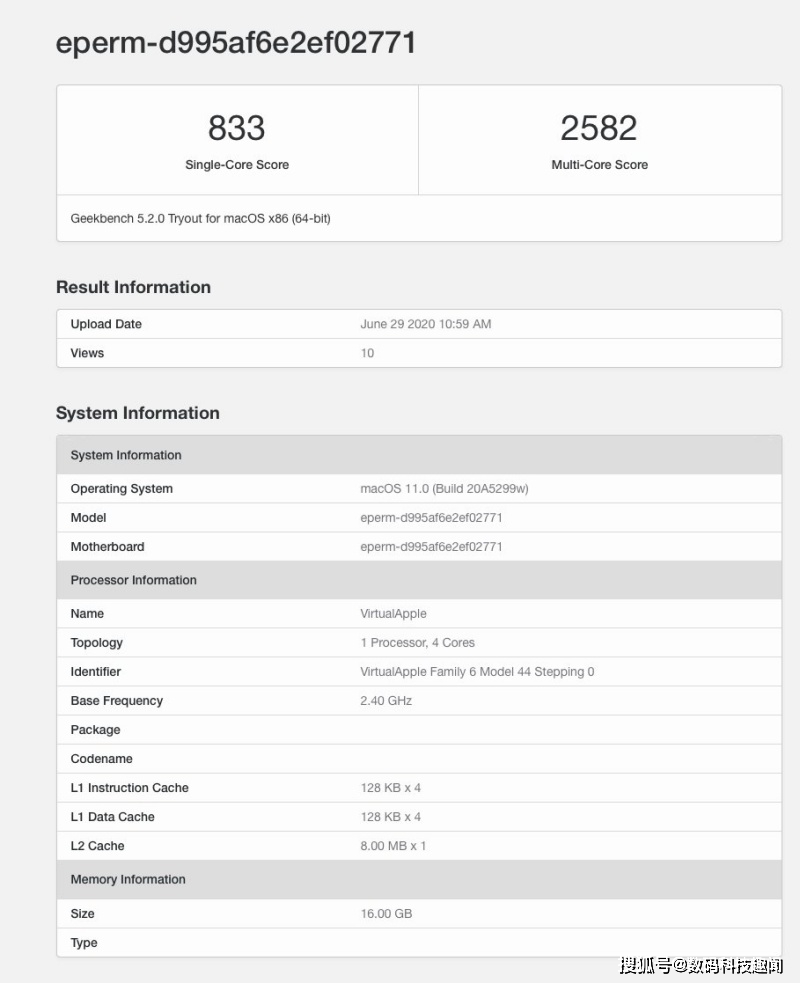Click the processor Name label

(x=87, y=614)
